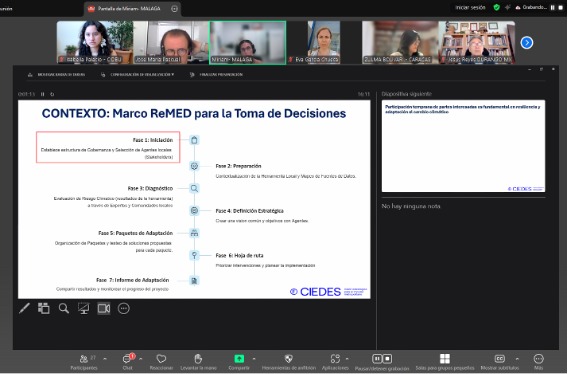Select Eva's video thumbnail
This screenshot has width=568, height=374.
click(x=324, y=42)
